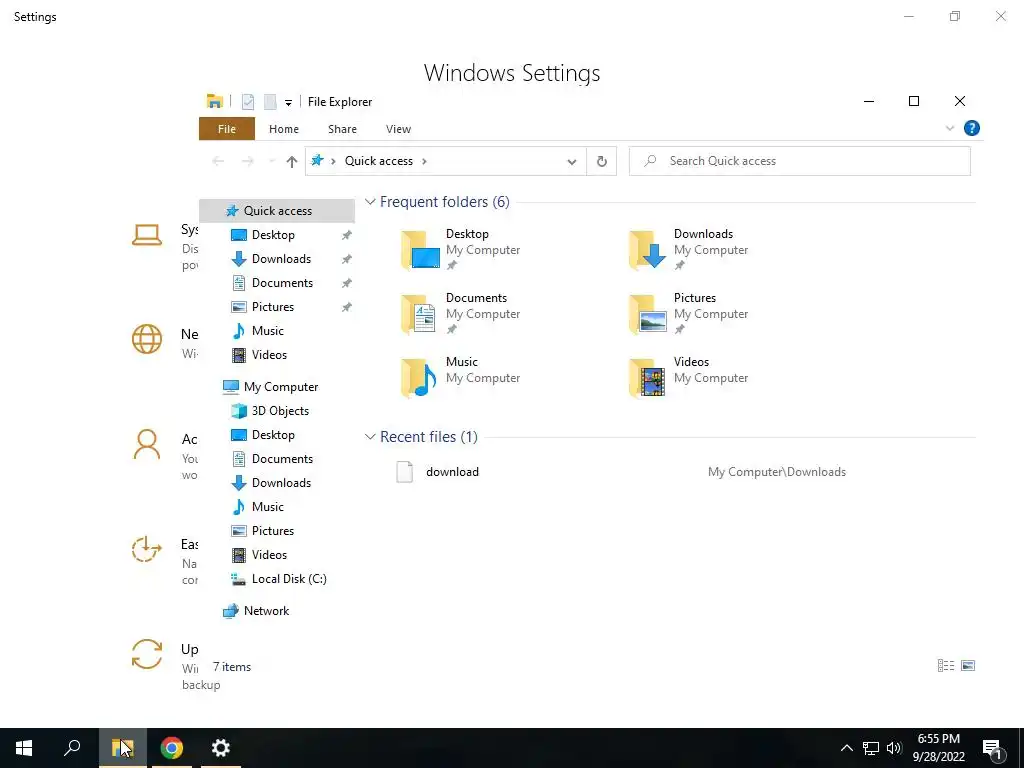Switch to Large icons view in status bar

[x=968, y=665]
